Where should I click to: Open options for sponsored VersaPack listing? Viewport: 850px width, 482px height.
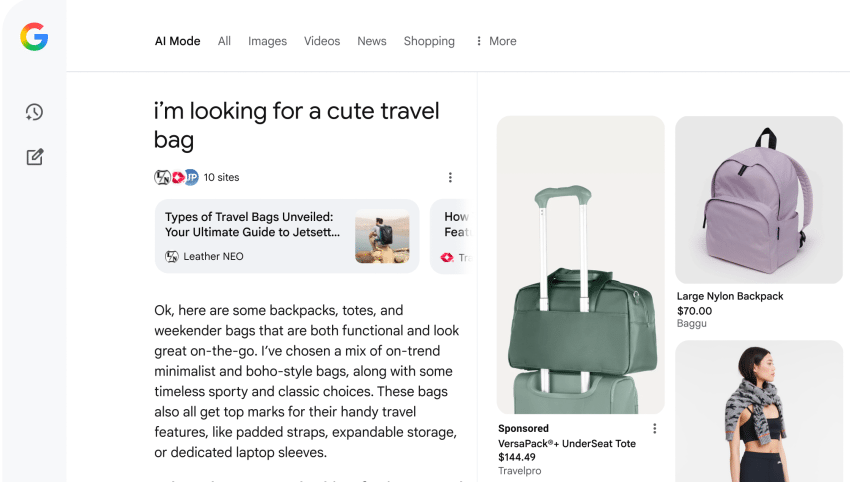pos(655,429)
